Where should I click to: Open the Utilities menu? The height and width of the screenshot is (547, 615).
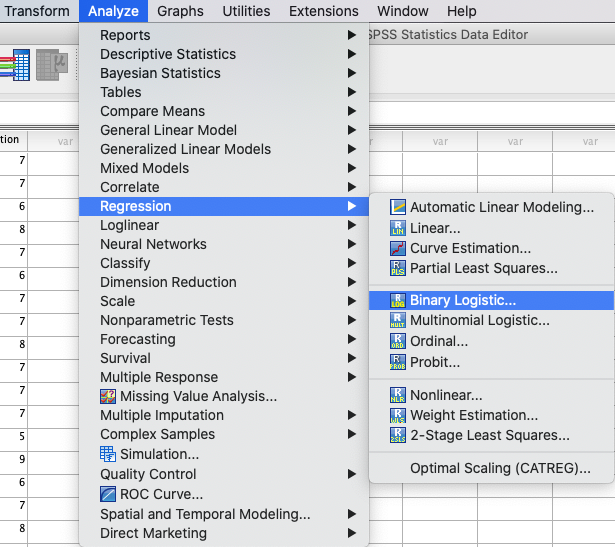click(246, 11)
